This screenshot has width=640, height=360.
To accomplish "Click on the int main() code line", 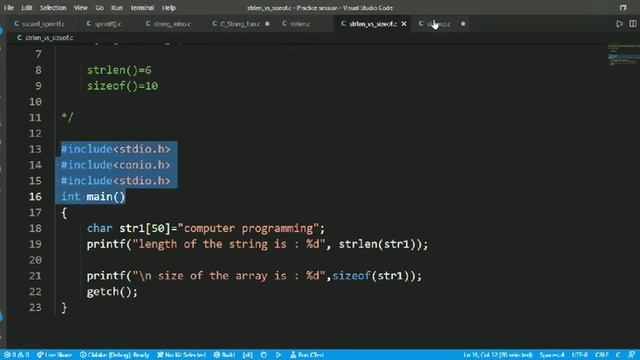I will click(x=93, y=197).
